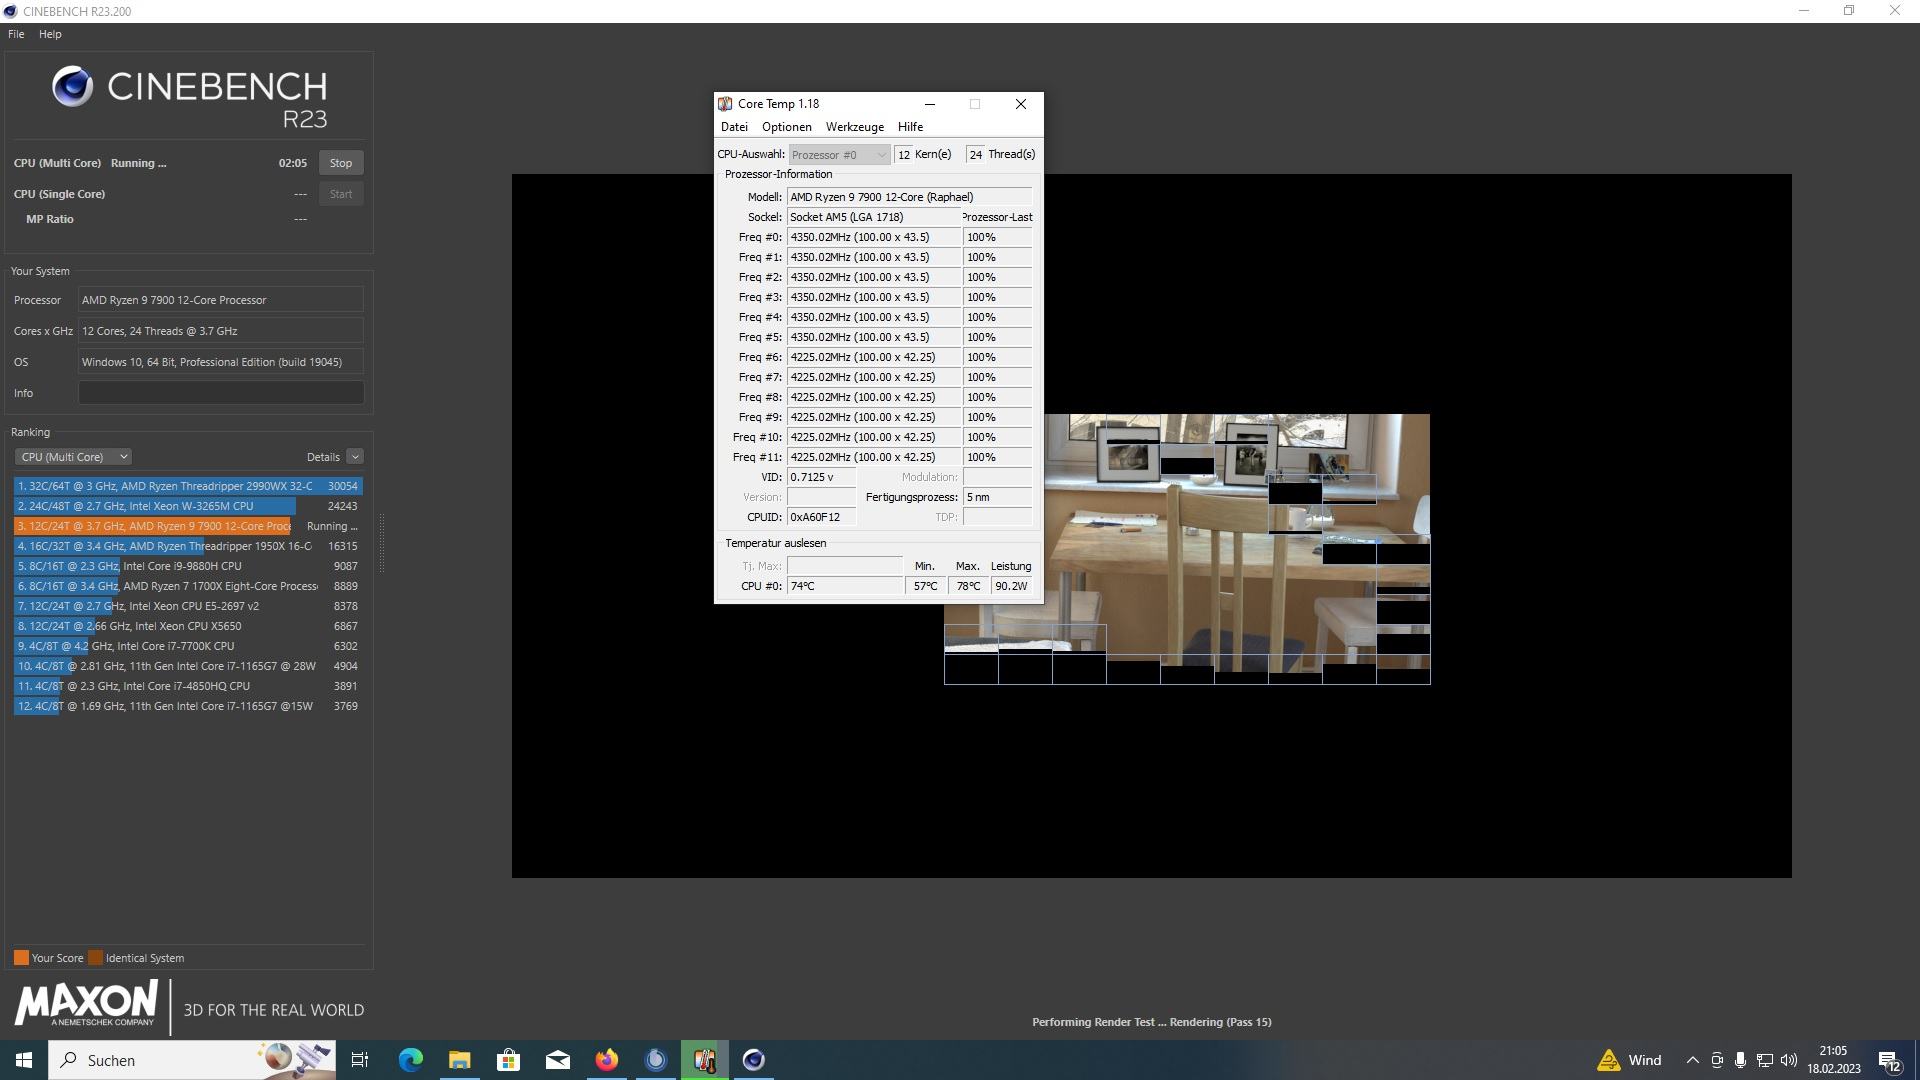Open the File menu in Cinebench

16,34
